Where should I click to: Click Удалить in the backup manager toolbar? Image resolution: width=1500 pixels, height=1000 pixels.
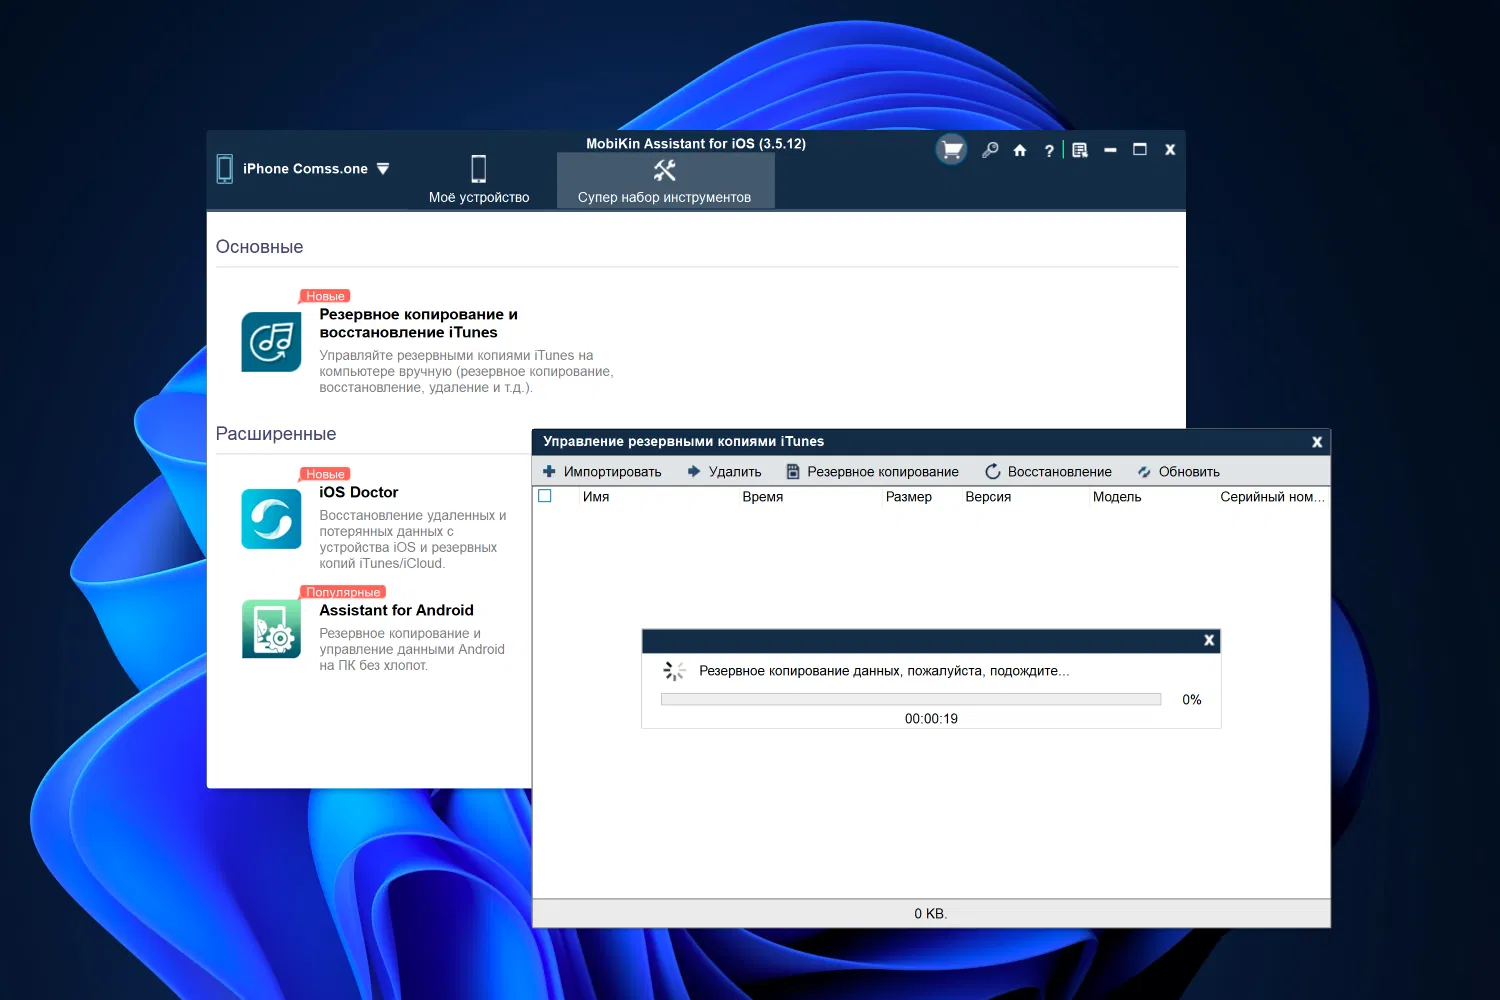pos(725,472)
